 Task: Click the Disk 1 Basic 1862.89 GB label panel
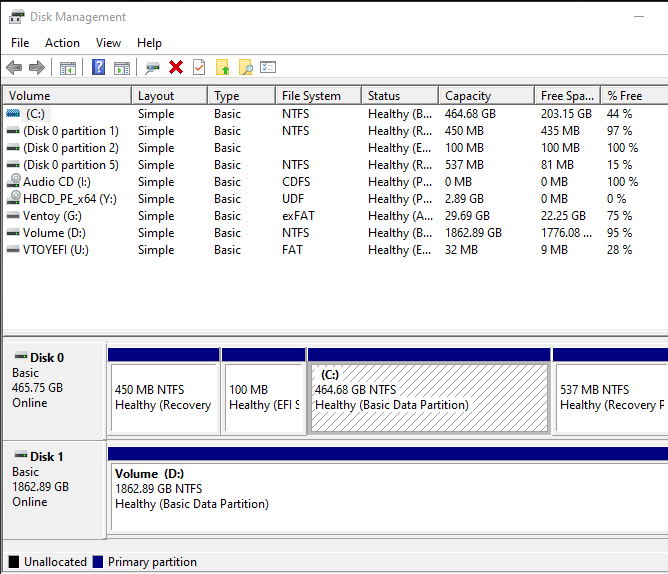54,490
